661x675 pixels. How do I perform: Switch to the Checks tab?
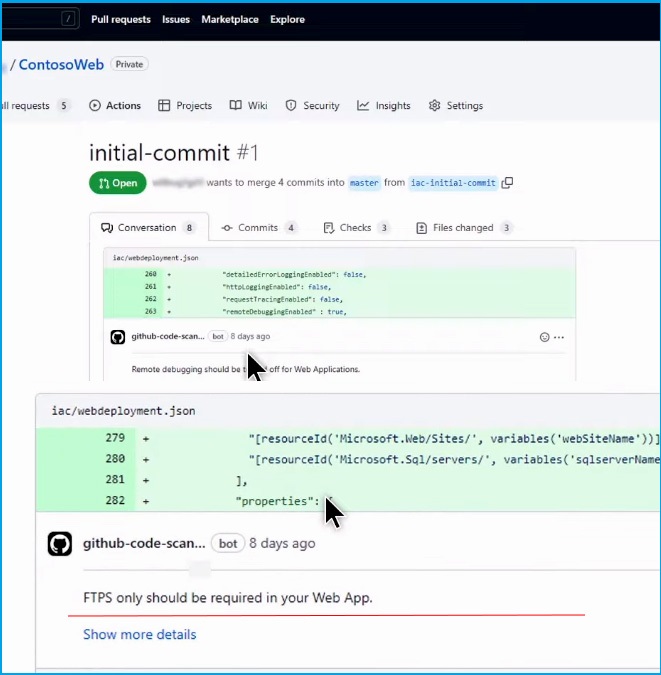[x=357, y=228]
